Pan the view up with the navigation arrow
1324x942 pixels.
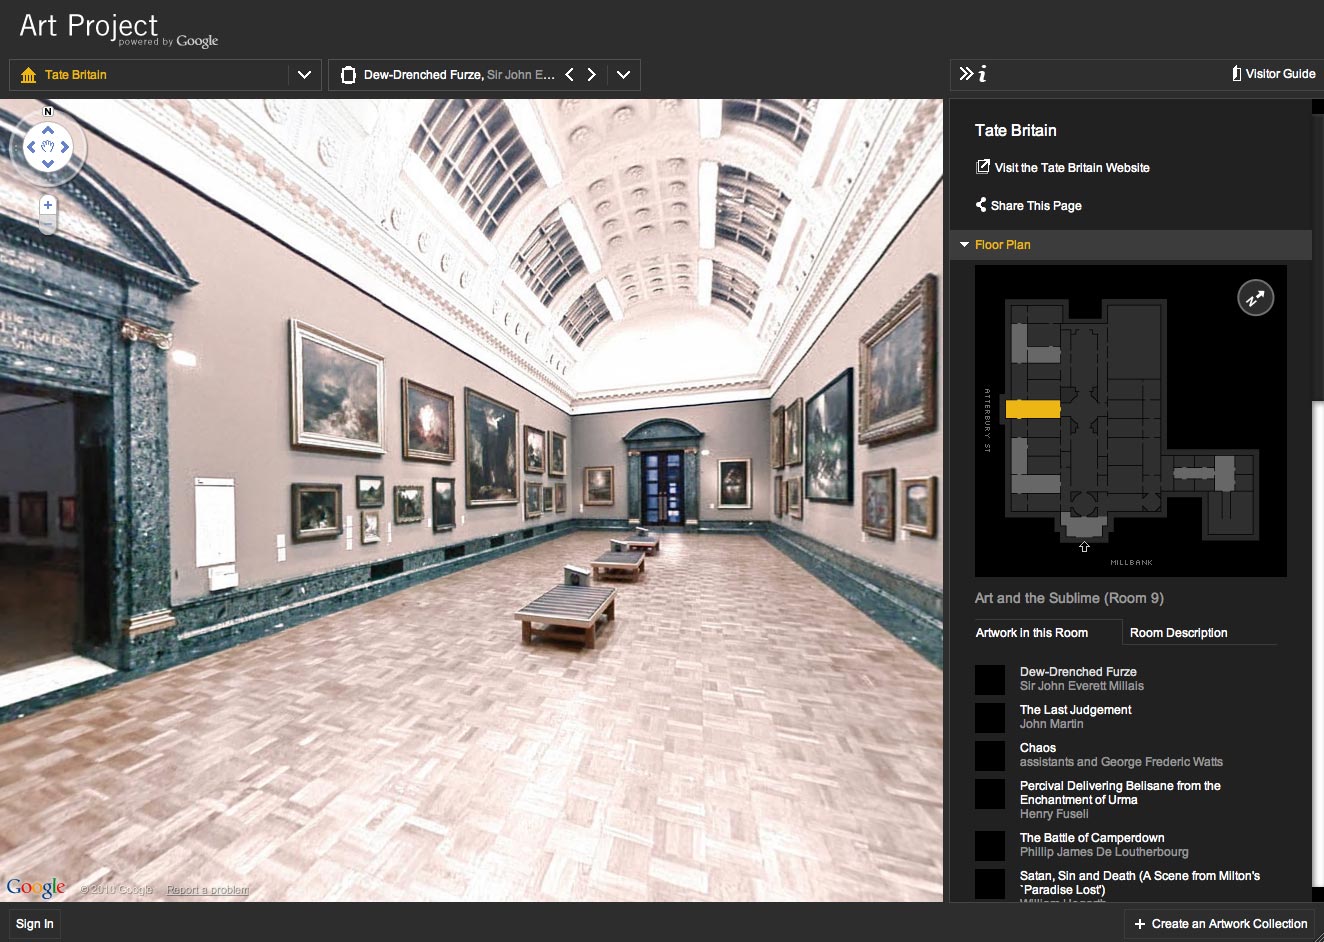tap(47, 130)
